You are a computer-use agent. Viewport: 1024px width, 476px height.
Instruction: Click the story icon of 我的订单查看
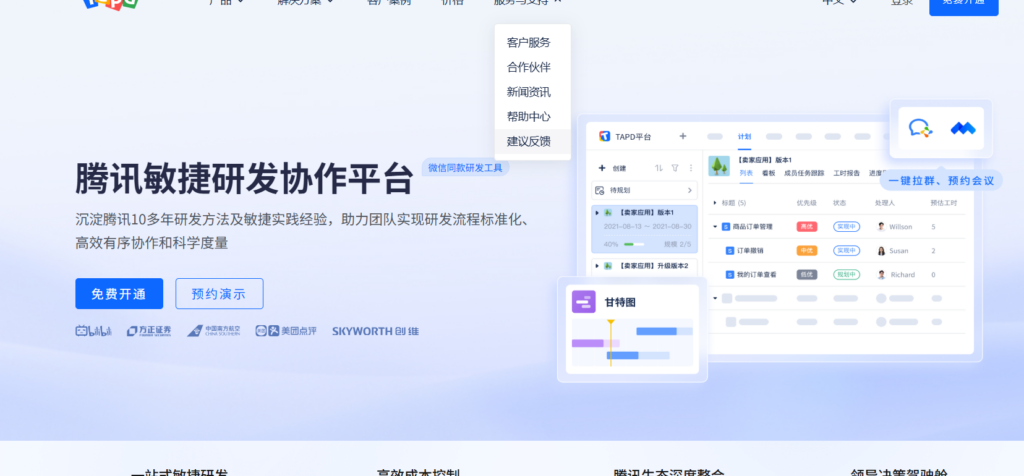point(730,275)
